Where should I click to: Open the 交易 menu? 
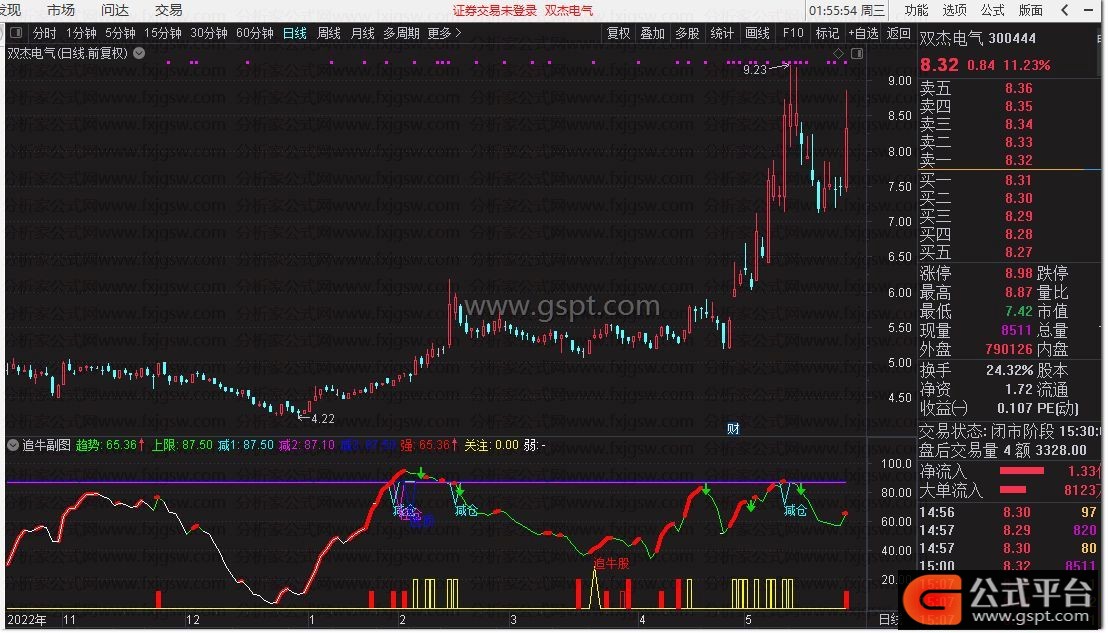click(x=169, y=10)
